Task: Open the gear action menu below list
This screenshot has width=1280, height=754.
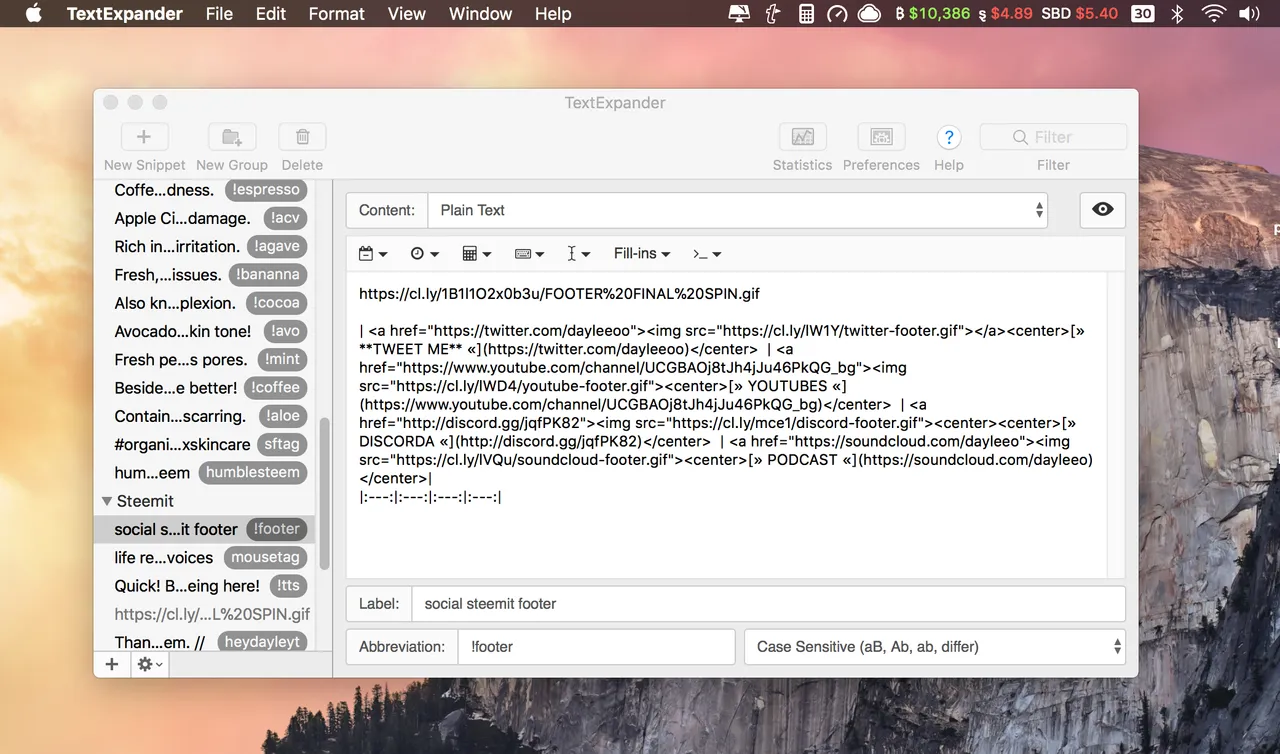Action: (150, 664)
